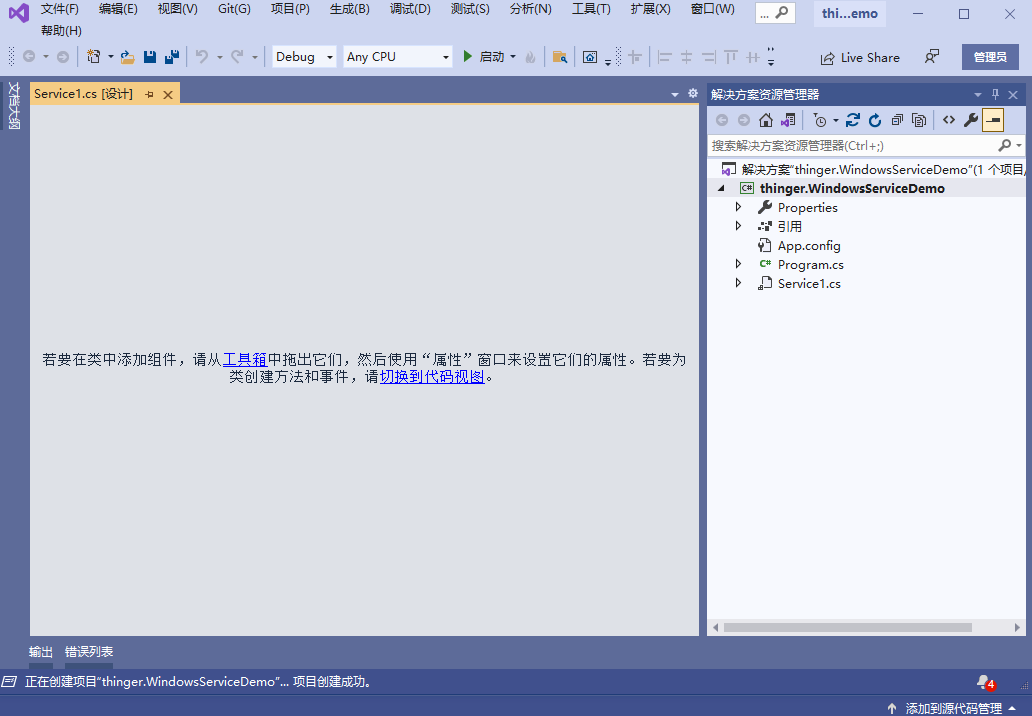Open project properties via the wrench icon

pyautogui.click(x=972, y=120)
